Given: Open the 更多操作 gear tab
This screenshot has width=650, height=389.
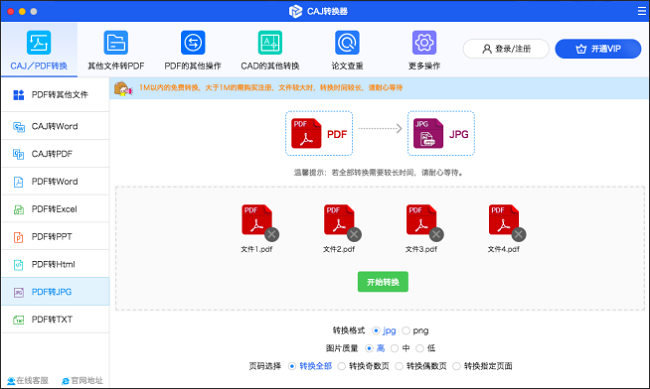Looking at the screenshot, I should coord(424,50).
